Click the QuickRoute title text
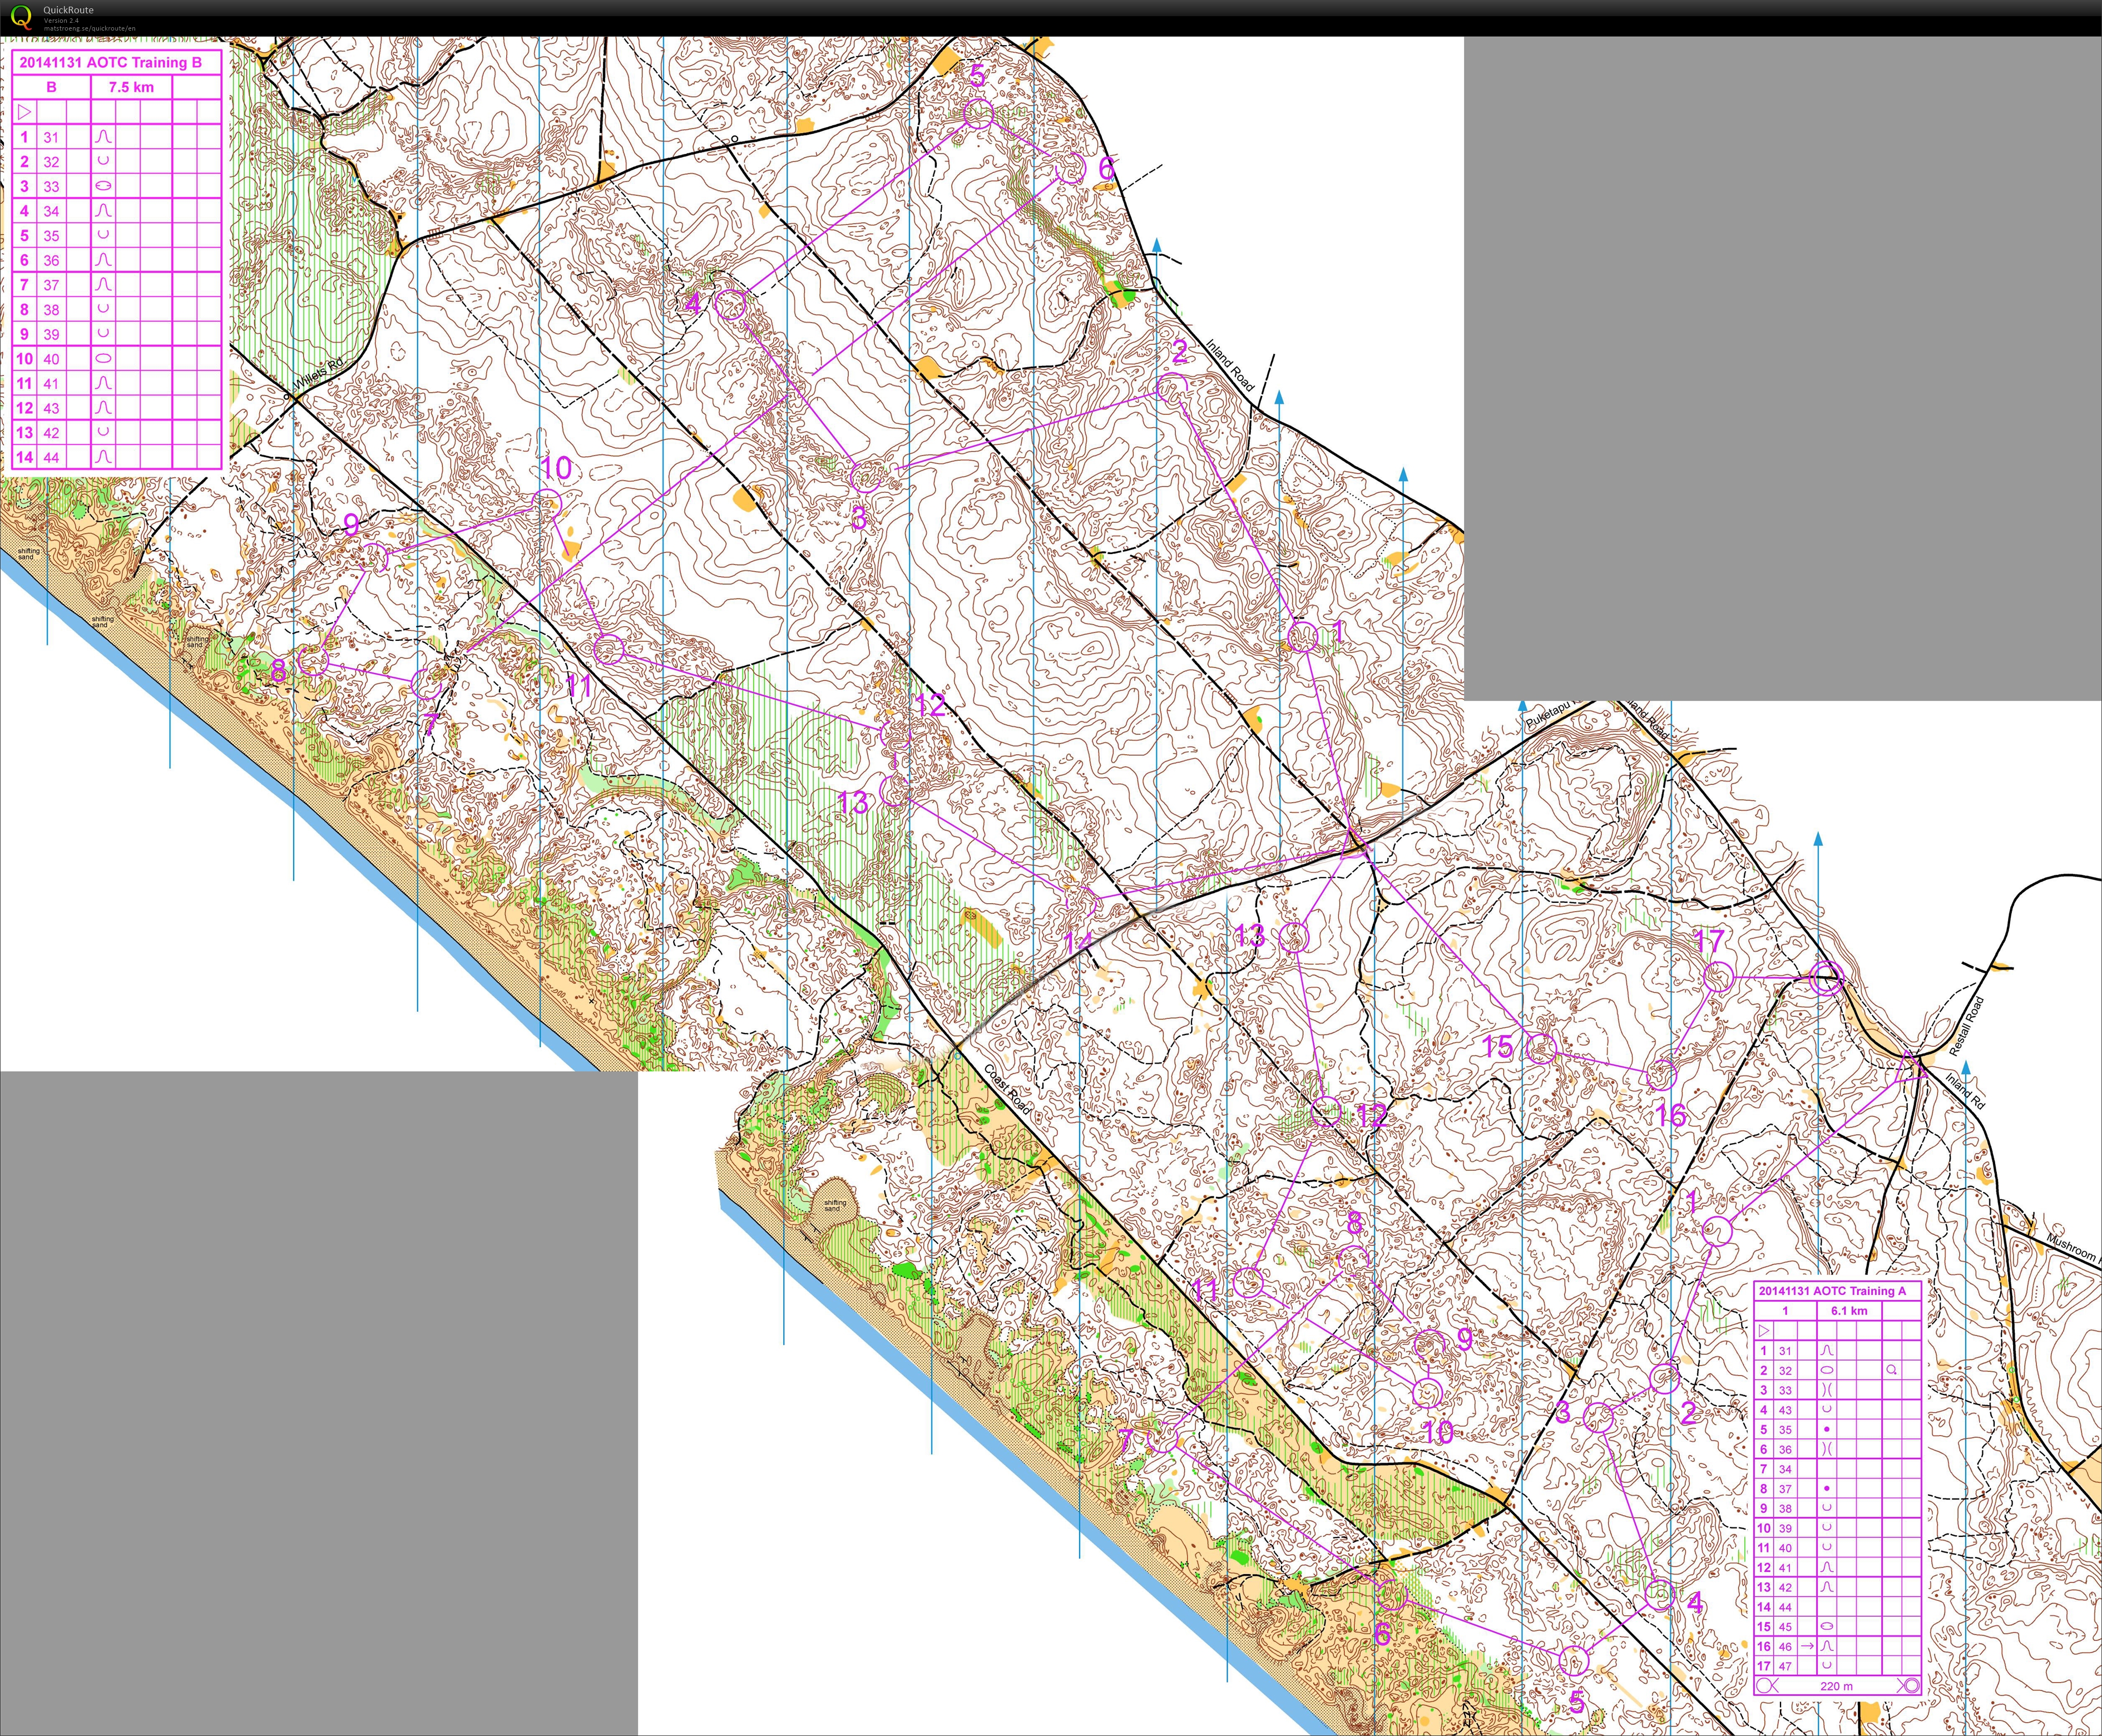Image resolution: width=2102 pixels, height=1736 pixels. coord(68,10)
